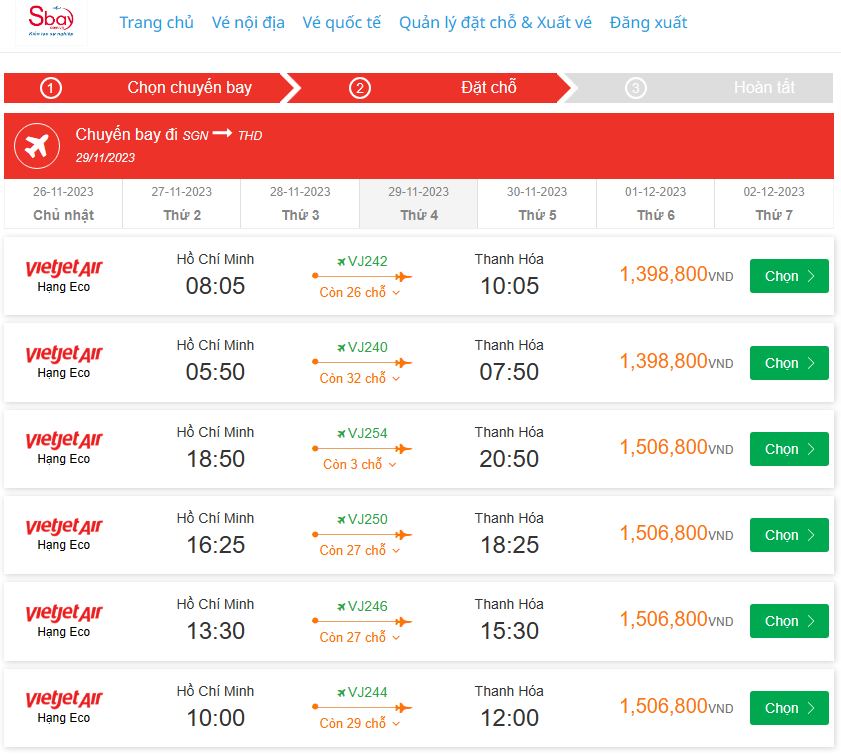Viewport: 841px width, 756px height.
Task: Expand seat details "Còn 26 chỗ"
Action: pyautogui.click(x=360, y=292)
